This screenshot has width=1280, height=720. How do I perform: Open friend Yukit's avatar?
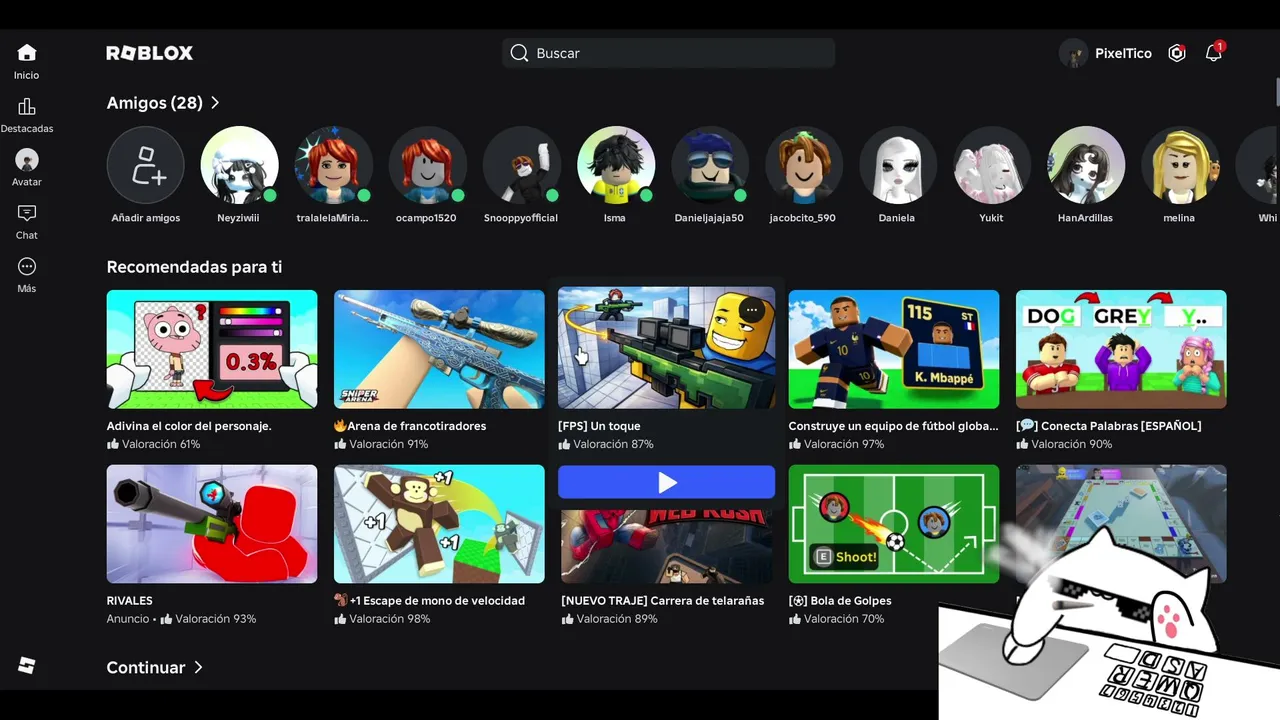pyautogui.click(x=992, y=165)
